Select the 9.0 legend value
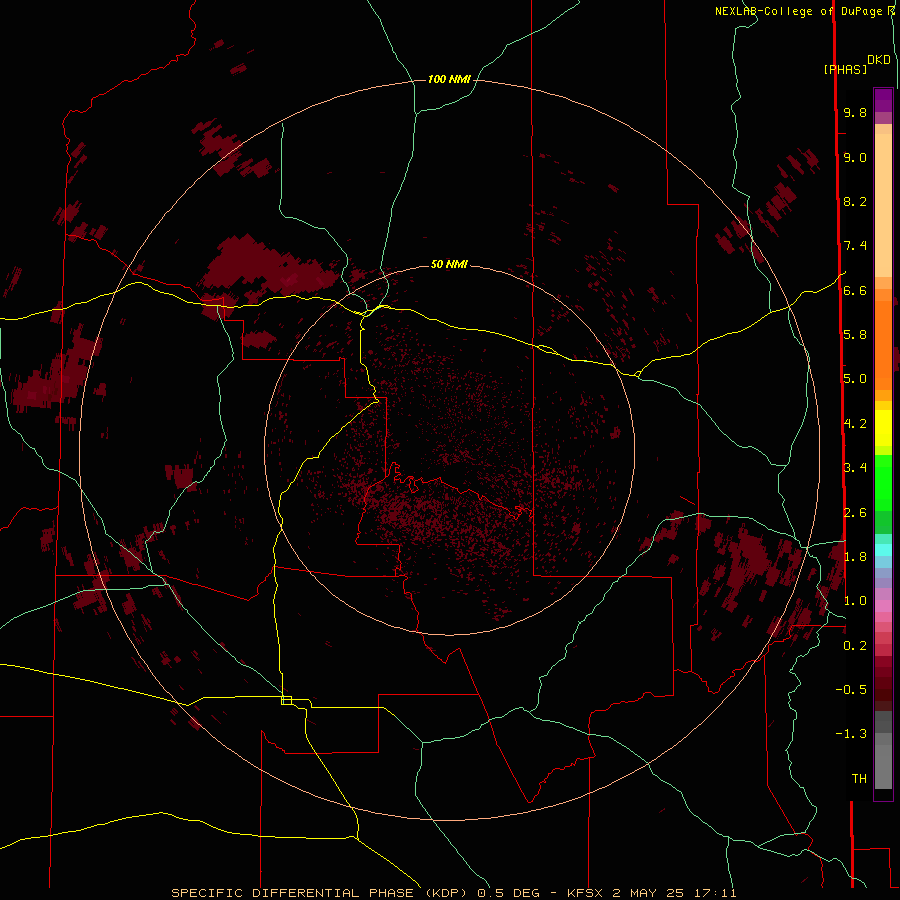Viewport: 900px width, 900px height. point(855,157)
